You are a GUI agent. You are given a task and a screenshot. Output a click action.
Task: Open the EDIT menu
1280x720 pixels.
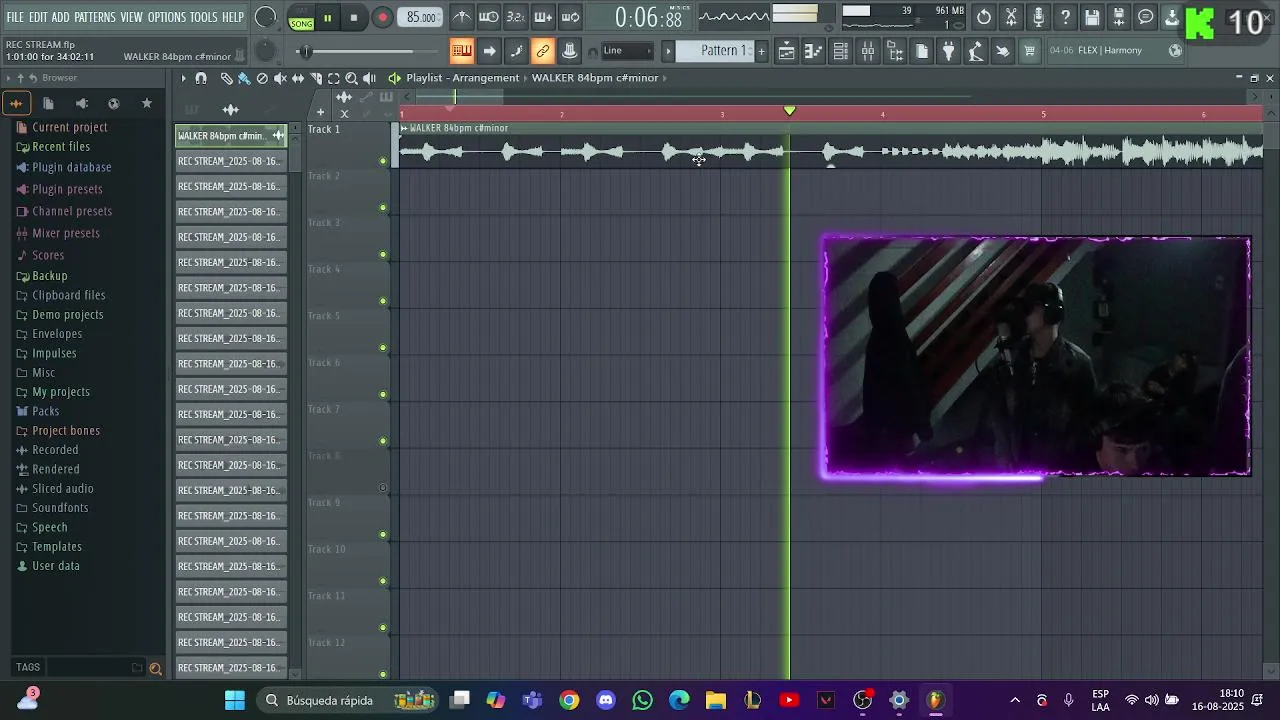(x=38, y=17)
